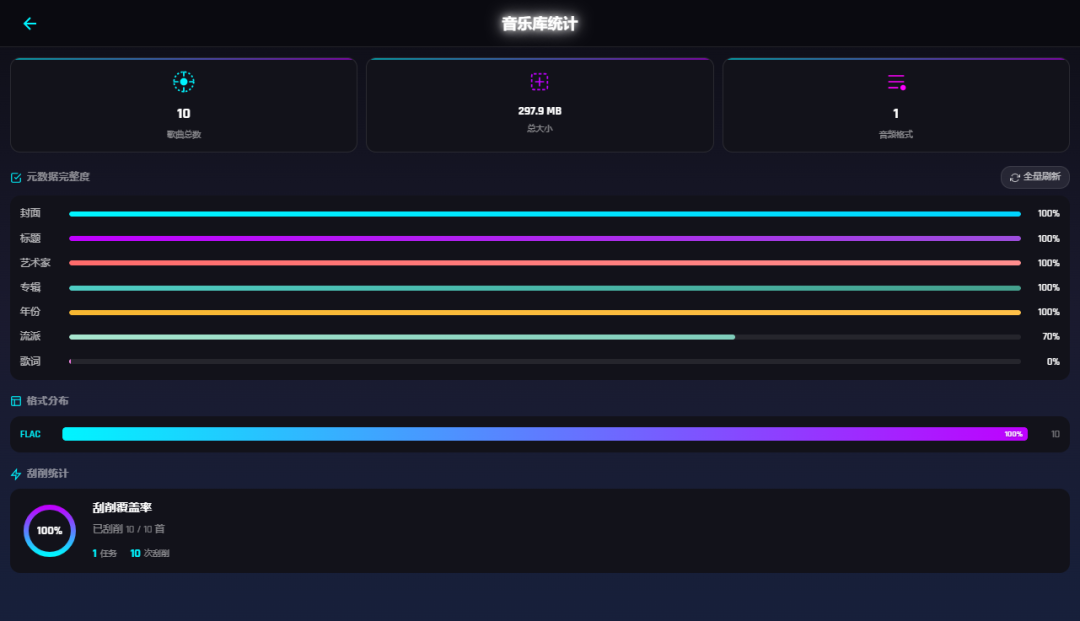
Task: Click the 标题 title progress bar
Action: coord(545,238)
